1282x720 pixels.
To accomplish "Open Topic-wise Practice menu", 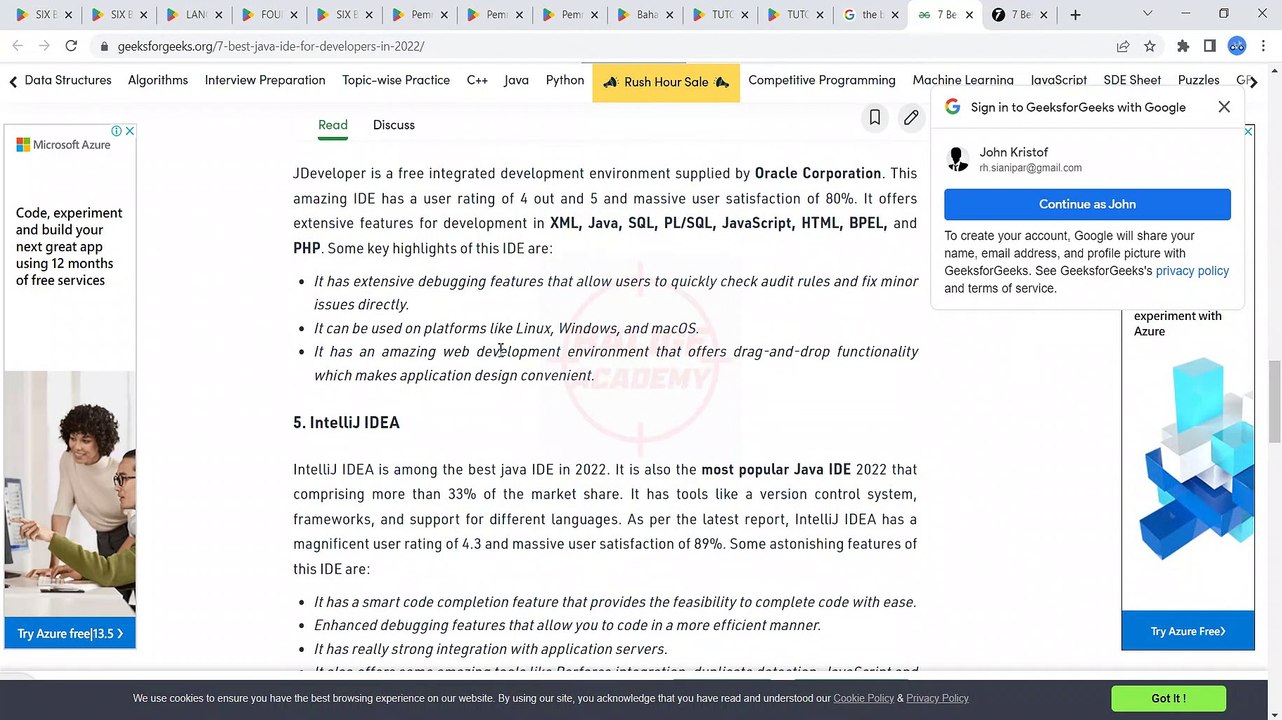I will tap(396, 80).
